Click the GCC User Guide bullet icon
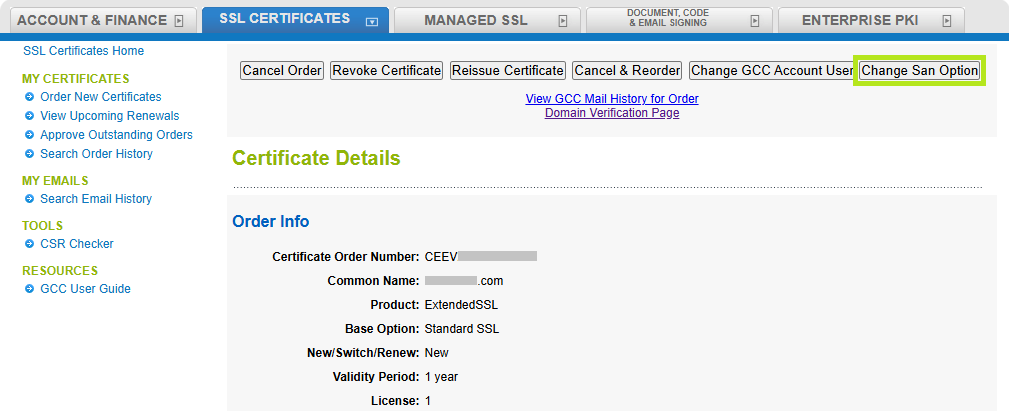This screenshot has width=1009, height=411. [x=29, y=289]
